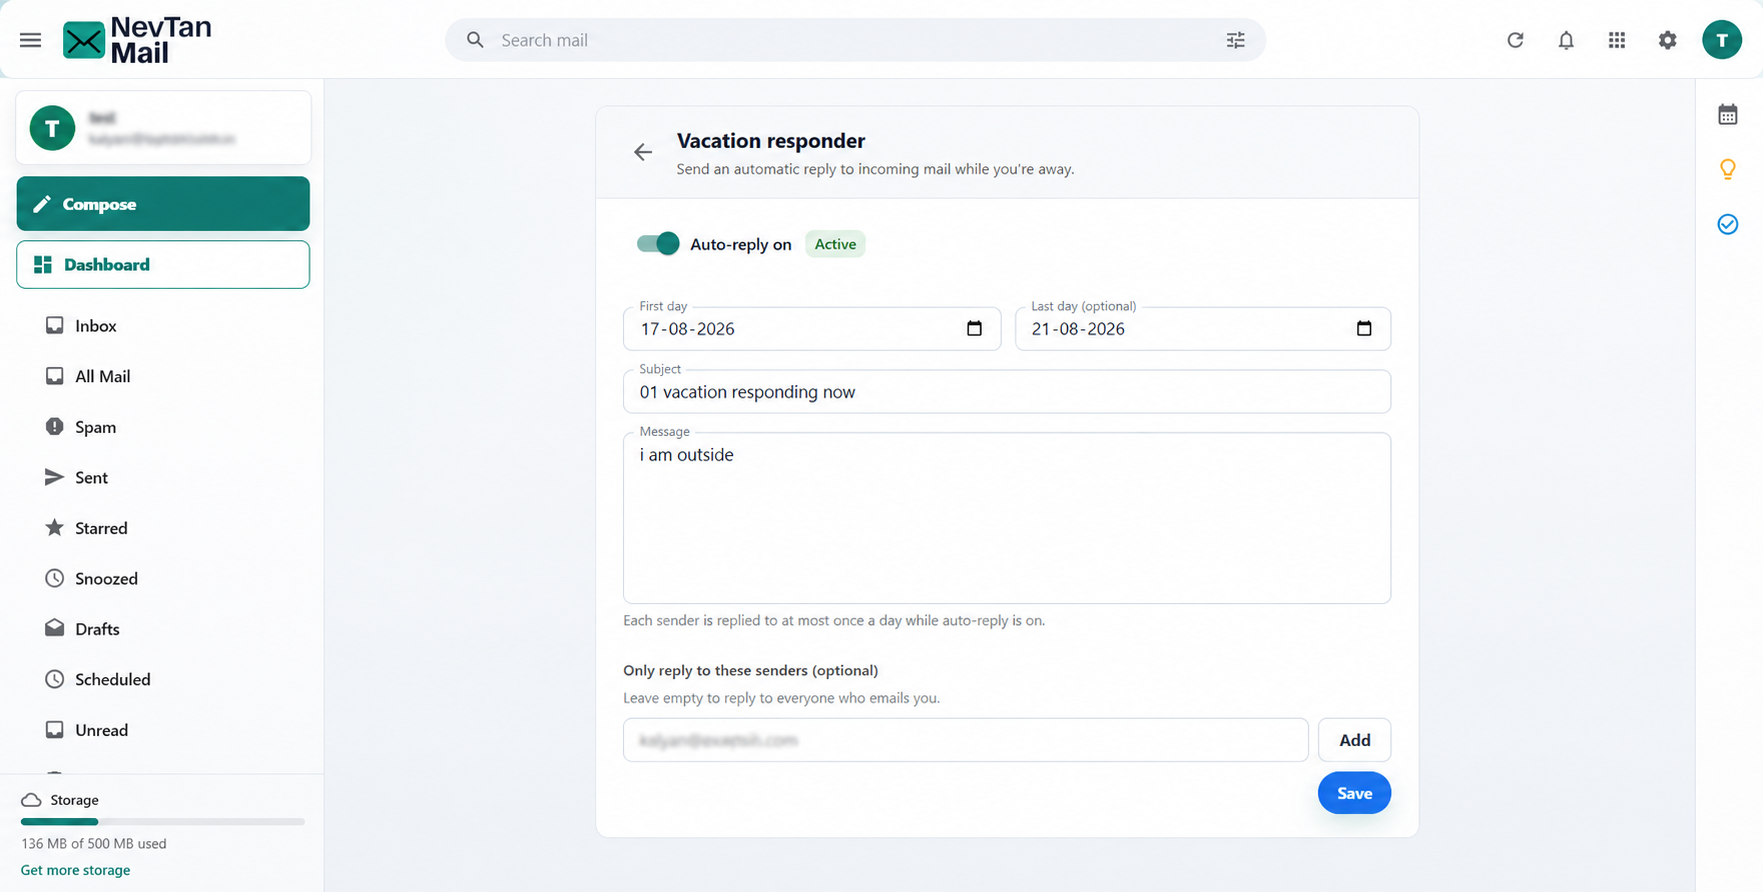Open the Drafts folder
1763x892 pixels.
click(163, 629)
